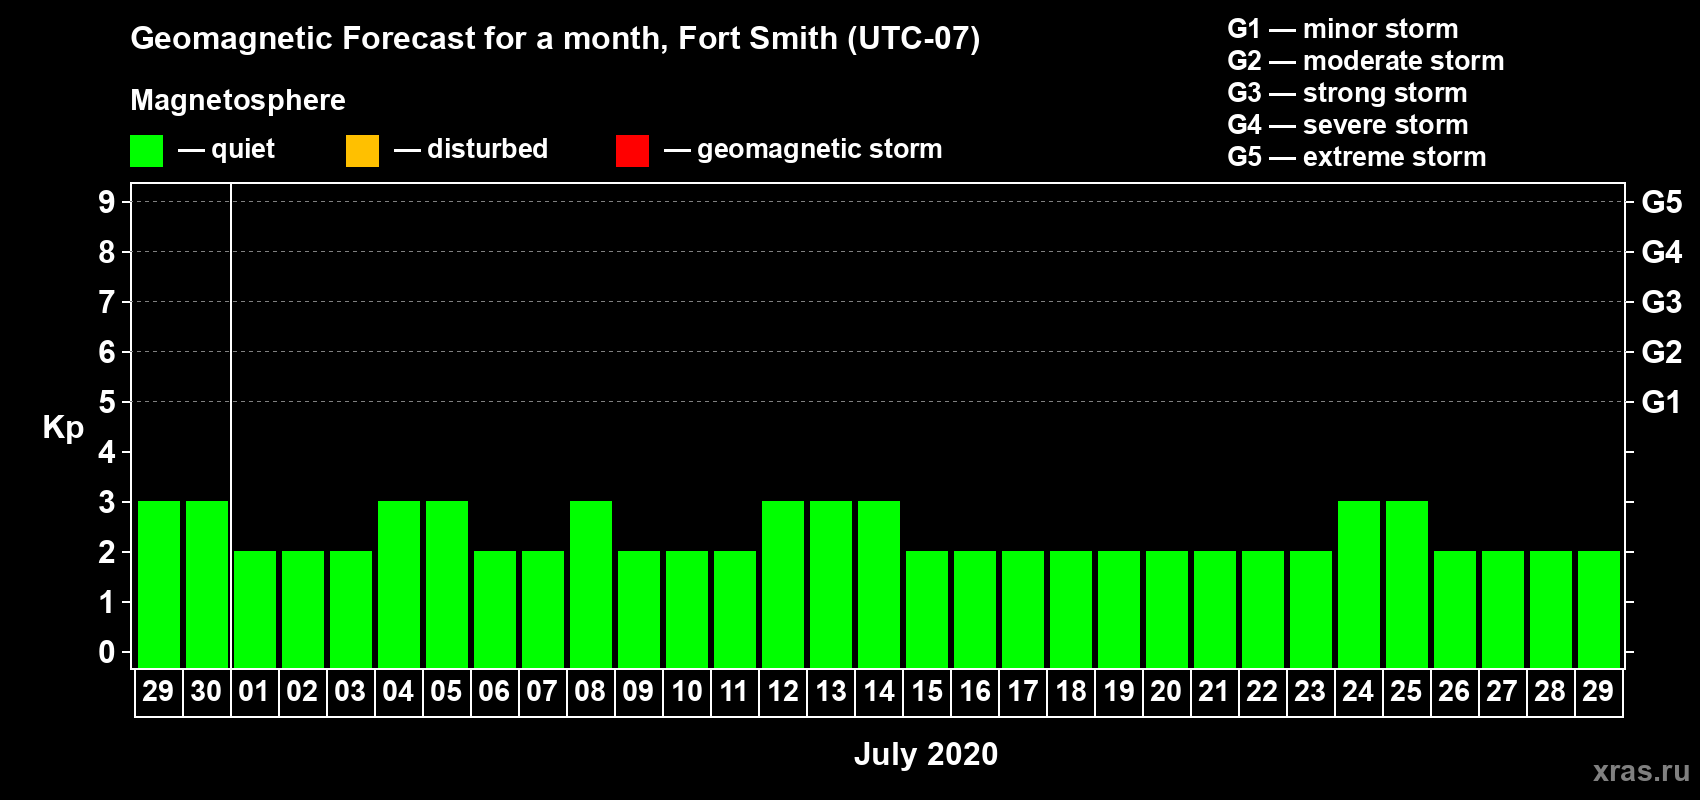Click the red geomagnetic storm legend swatch

(632, 151)
